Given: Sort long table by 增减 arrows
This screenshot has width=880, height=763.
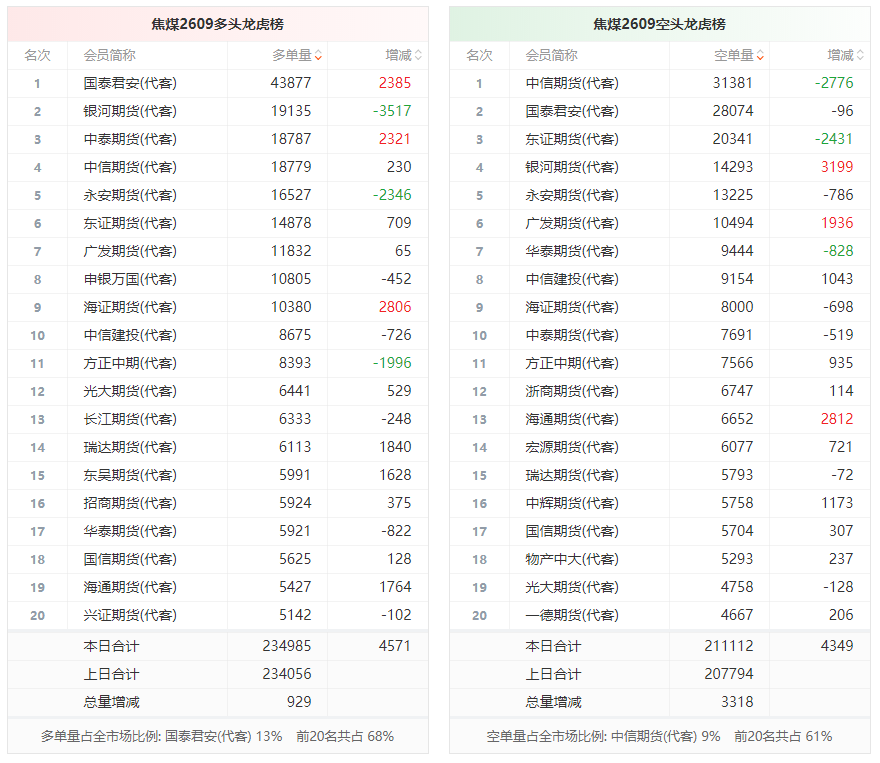Looking at the screenshot, I should coord(418,56).
